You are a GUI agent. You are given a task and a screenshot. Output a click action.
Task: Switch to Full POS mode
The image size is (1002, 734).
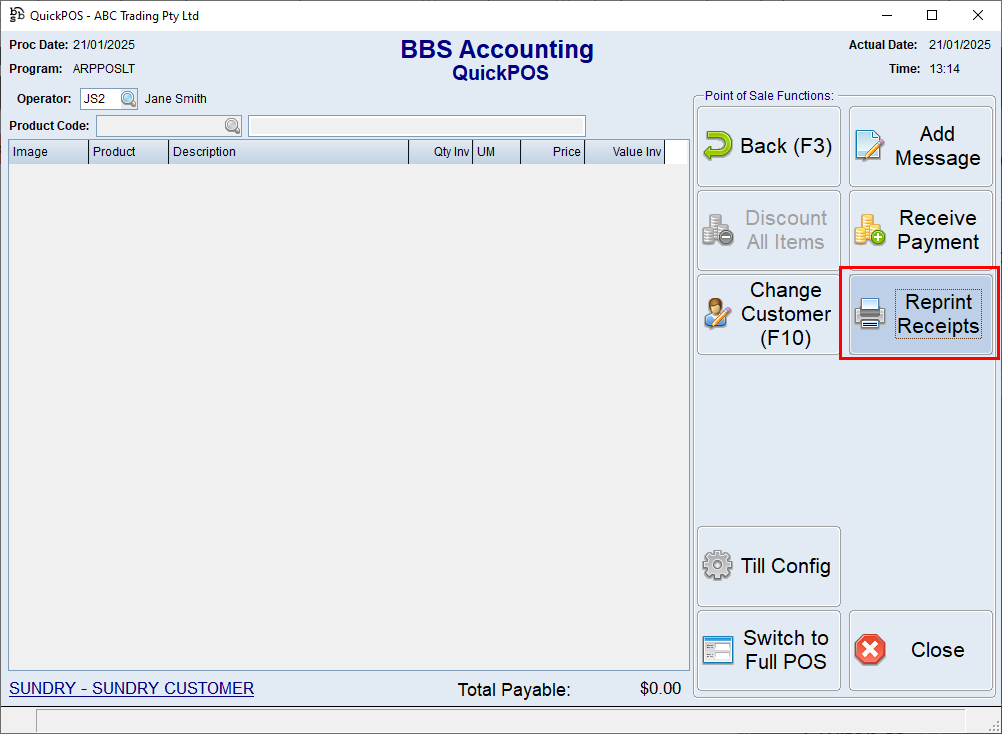pyautogui.click(x=768, y=650)
